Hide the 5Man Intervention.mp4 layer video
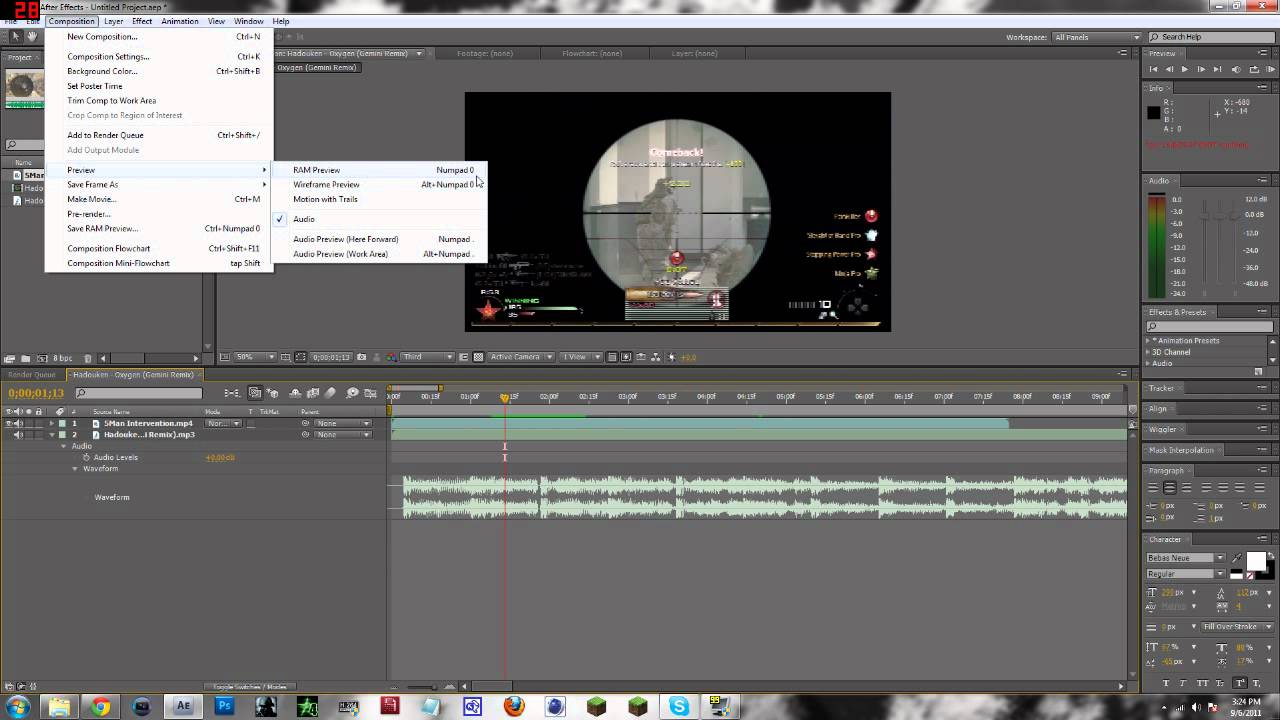The height and width of the screenshot is (720, 1280). click(9, 423)
